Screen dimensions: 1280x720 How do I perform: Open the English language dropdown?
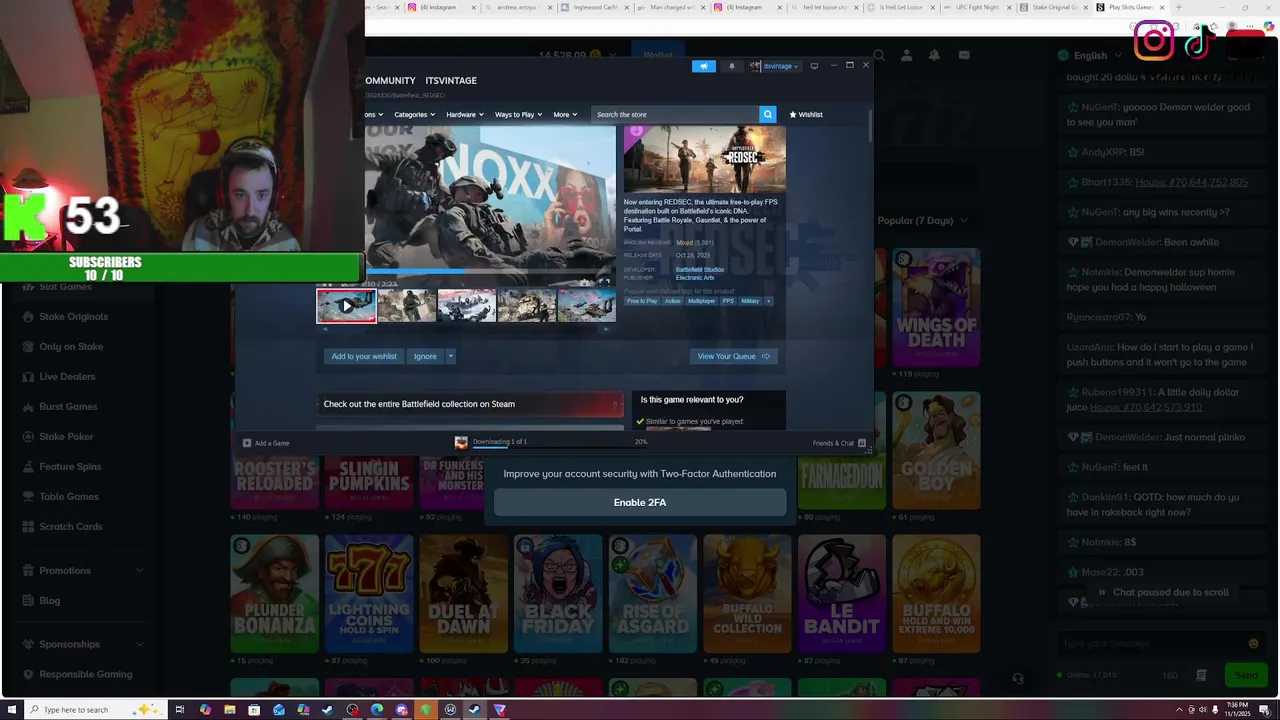click(x=1092, y=56)
